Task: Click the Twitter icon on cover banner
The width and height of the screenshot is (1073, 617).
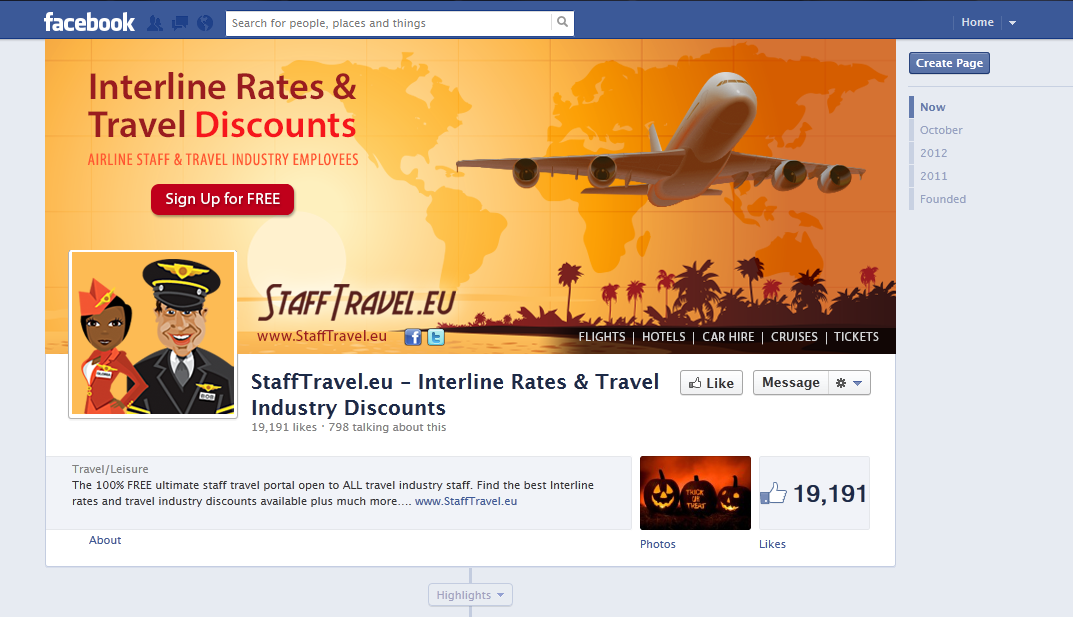Action: click(x=436, y=337)
